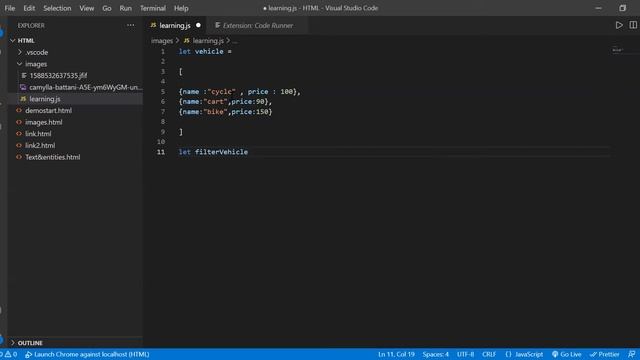This screenshot has width=640, height=360.
Task: Switch to the learning.js editor tab
Action: [x=175, y=25]
